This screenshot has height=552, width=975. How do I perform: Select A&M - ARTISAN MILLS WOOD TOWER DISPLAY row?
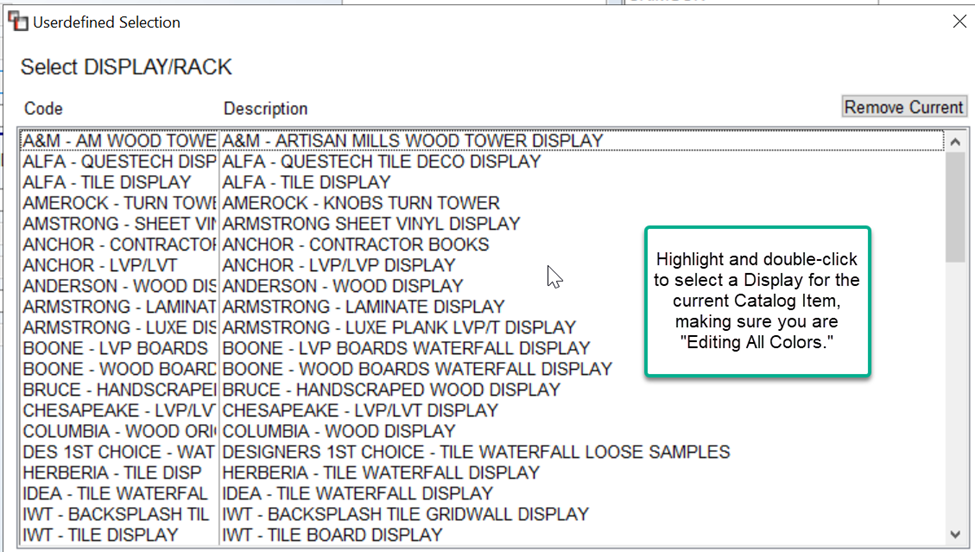pos(482,140)
